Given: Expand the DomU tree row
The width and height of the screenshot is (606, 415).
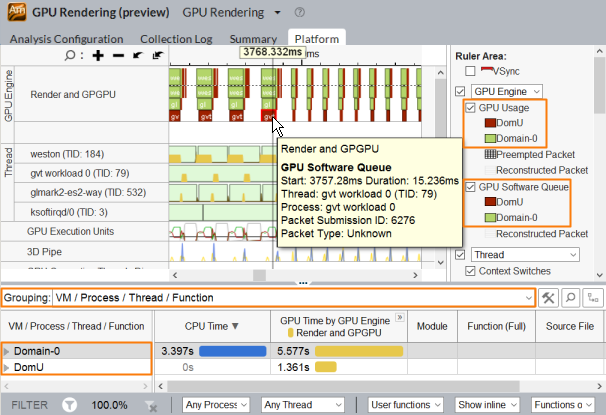Looking at the screenshot, I should point(6,367).
